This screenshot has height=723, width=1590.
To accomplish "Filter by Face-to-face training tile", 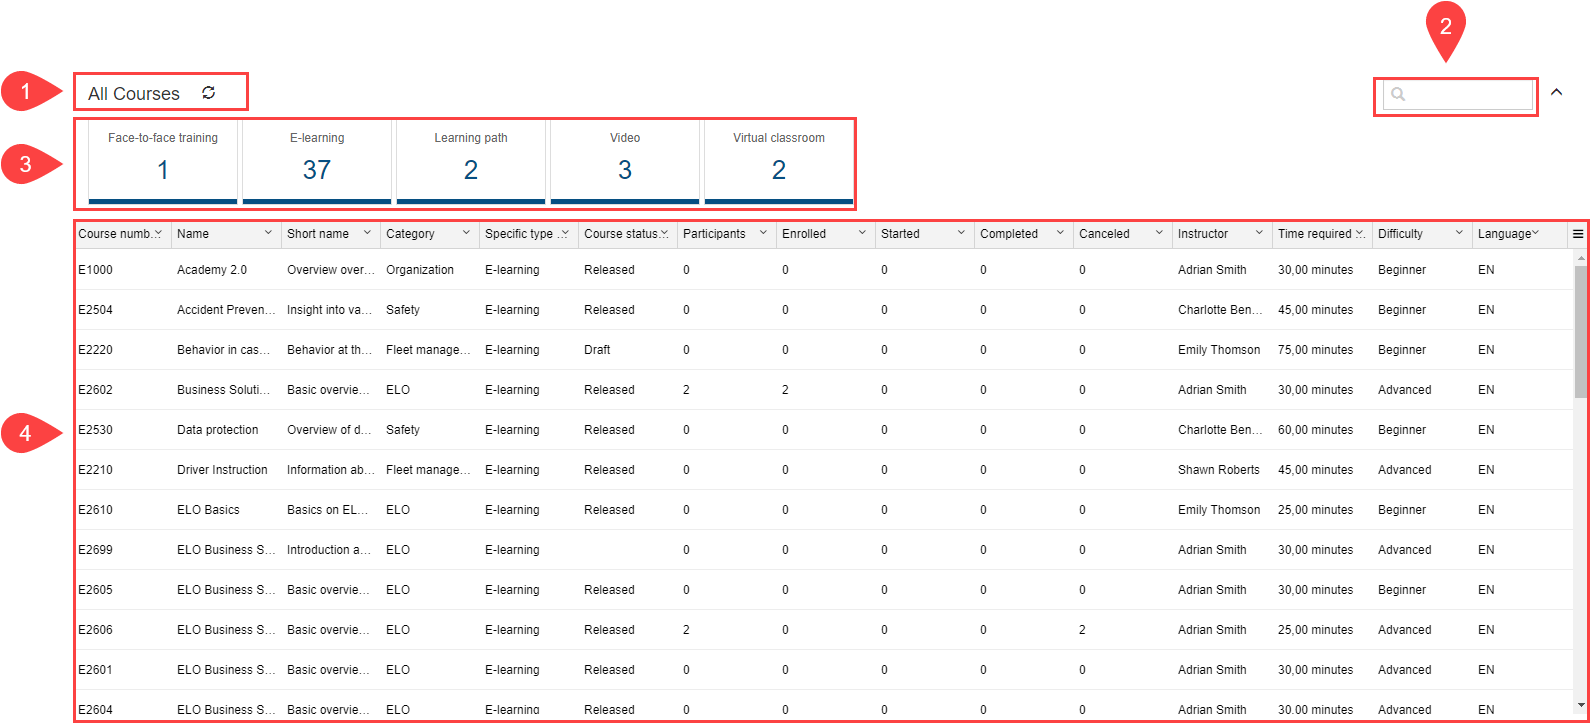I will [x=163, y=161].
